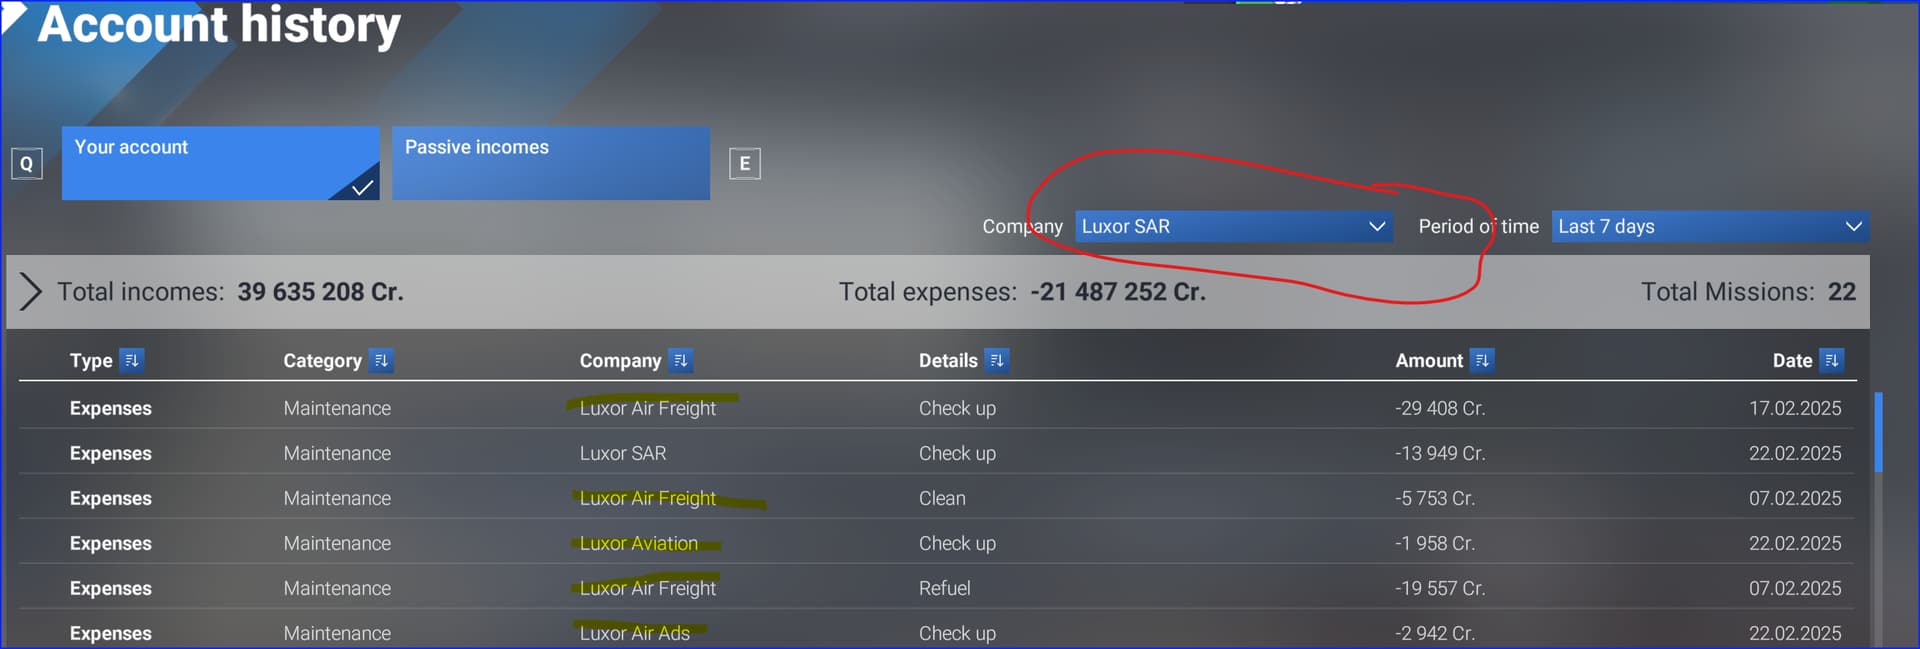The image size is (1920, 649).
Task: Click the Company column sort icon
Action: click(x=681, y=360)
